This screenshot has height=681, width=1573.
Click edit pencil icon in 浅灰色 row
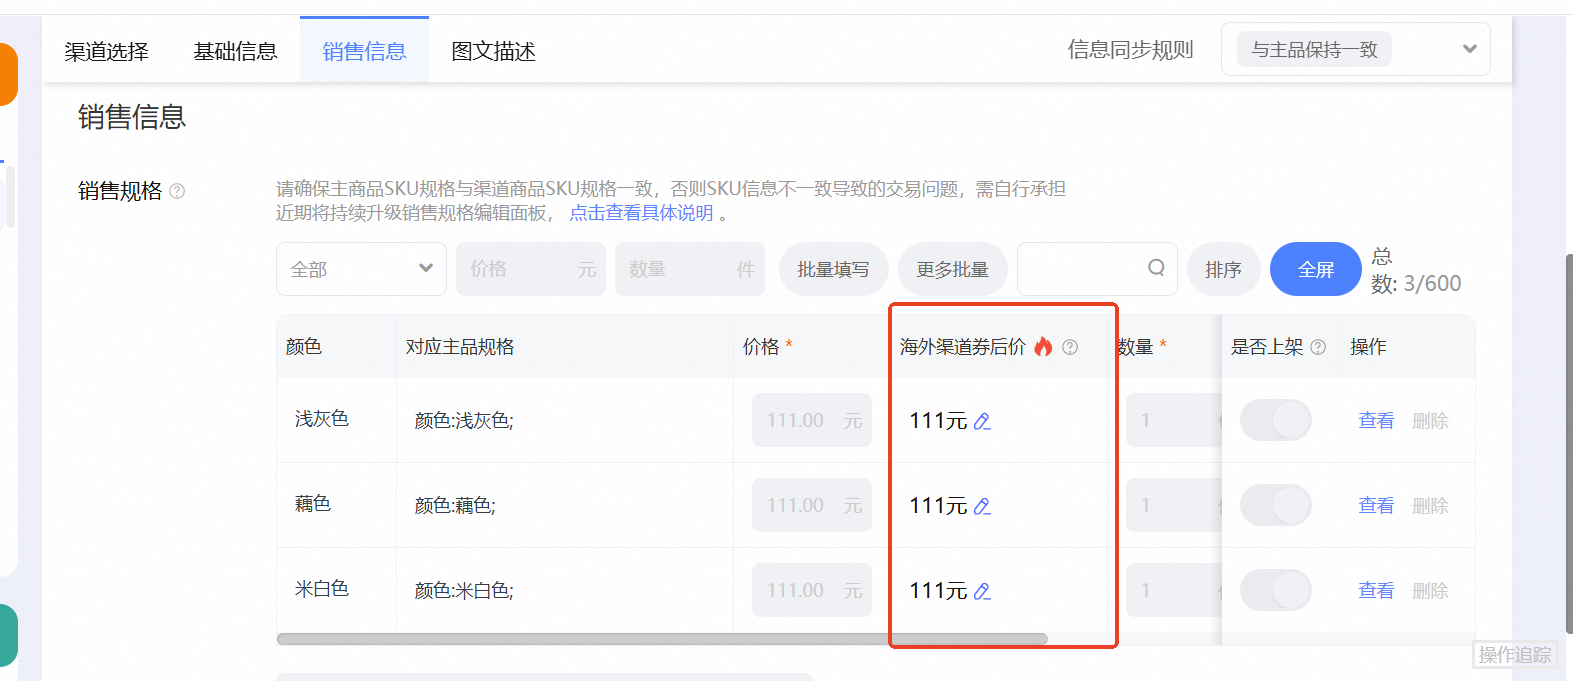982,422
